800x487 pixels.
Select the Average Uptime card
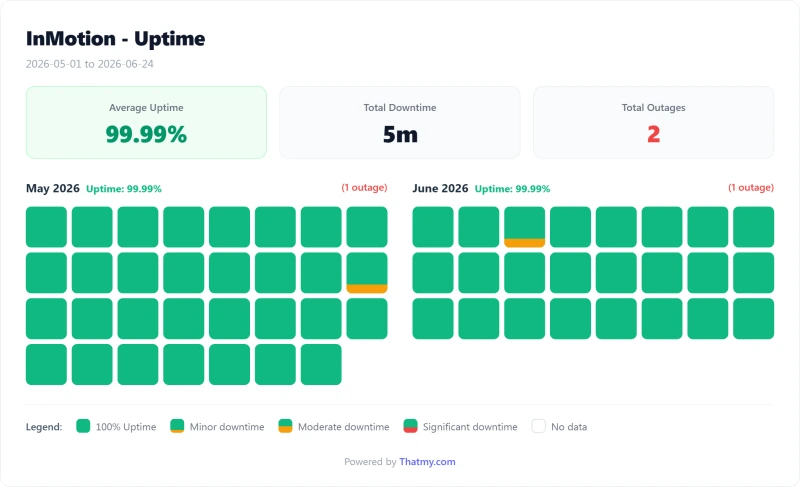click(x=146, y=122)
